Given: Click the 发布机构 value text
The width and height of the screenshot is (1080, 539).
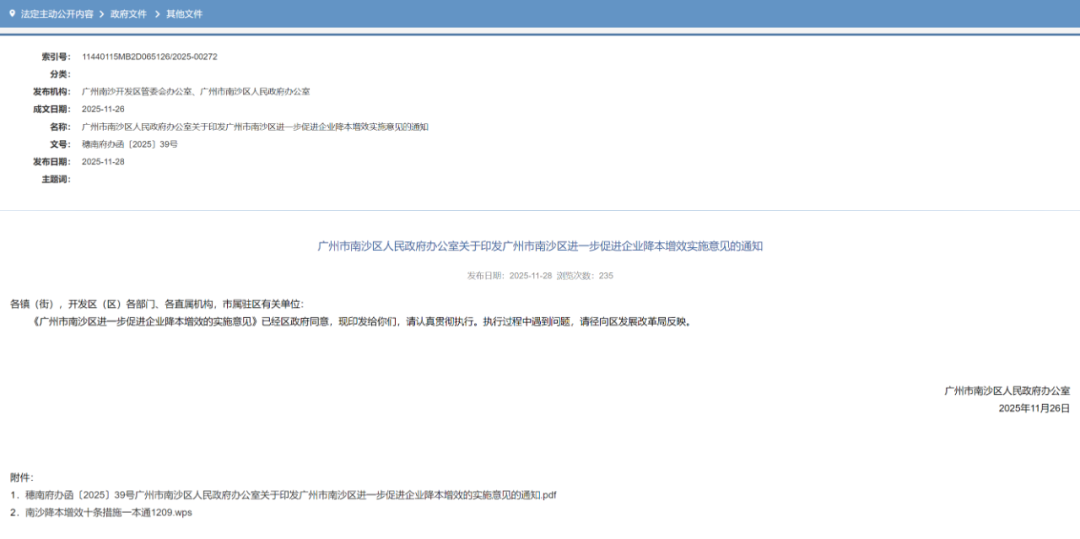Looking at the screenshot, I should (195, 92).
